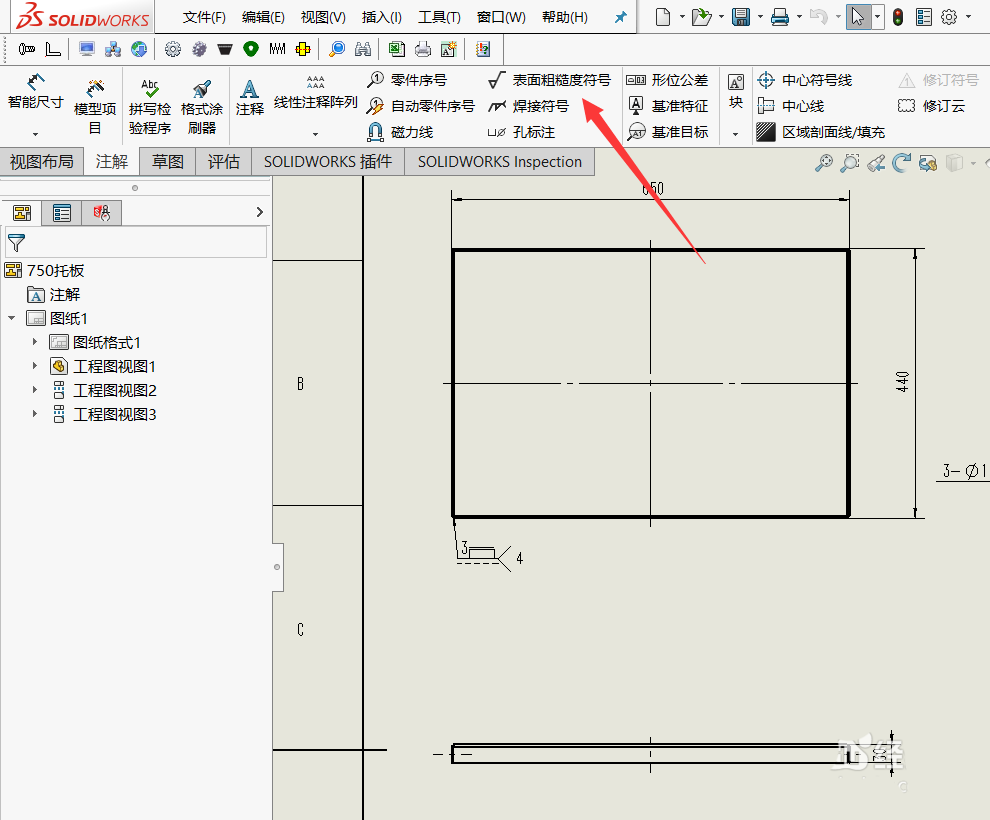
Task: Click the Model Items (模型项目) tool
Action: click(x=95, y=106)
